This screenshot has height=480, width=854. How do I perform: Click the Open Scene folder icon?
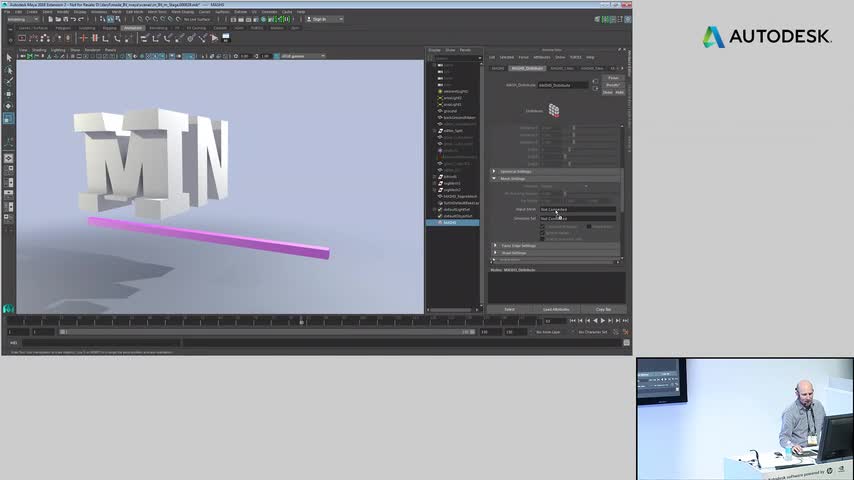58,19
